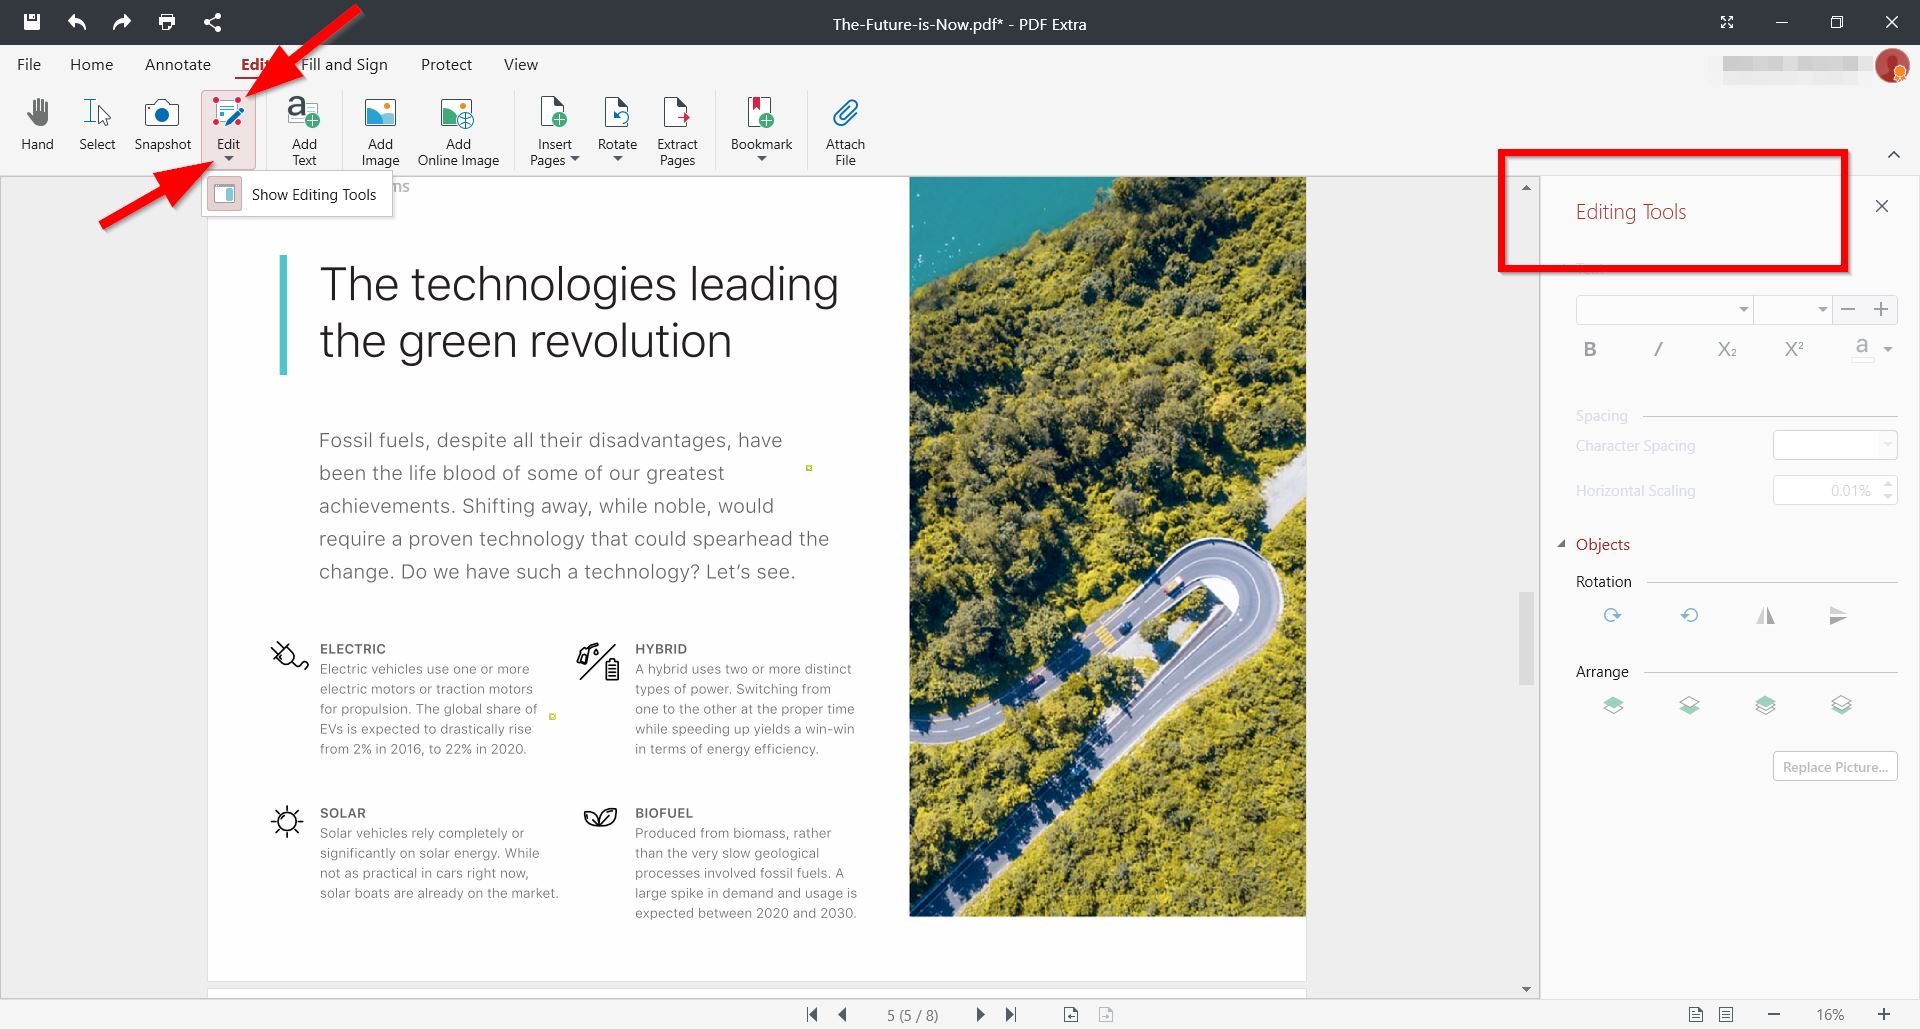Click the font color swatch
Viewport: 1920px width, 1029px height.
click(x=1861, y=348)
